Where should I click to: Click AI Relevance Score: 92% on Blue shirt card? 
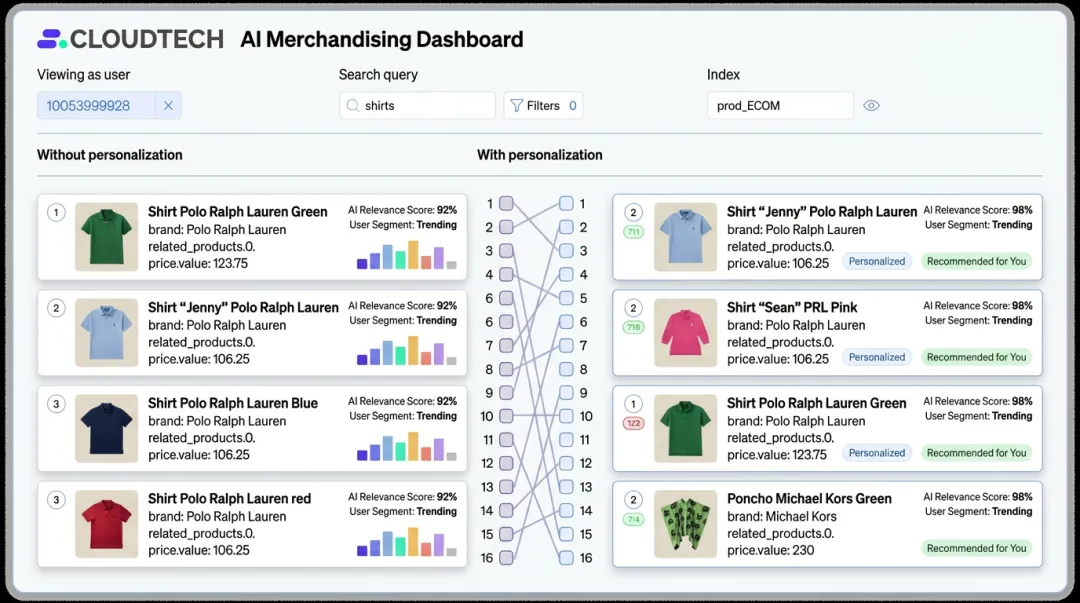coord(402,401)
